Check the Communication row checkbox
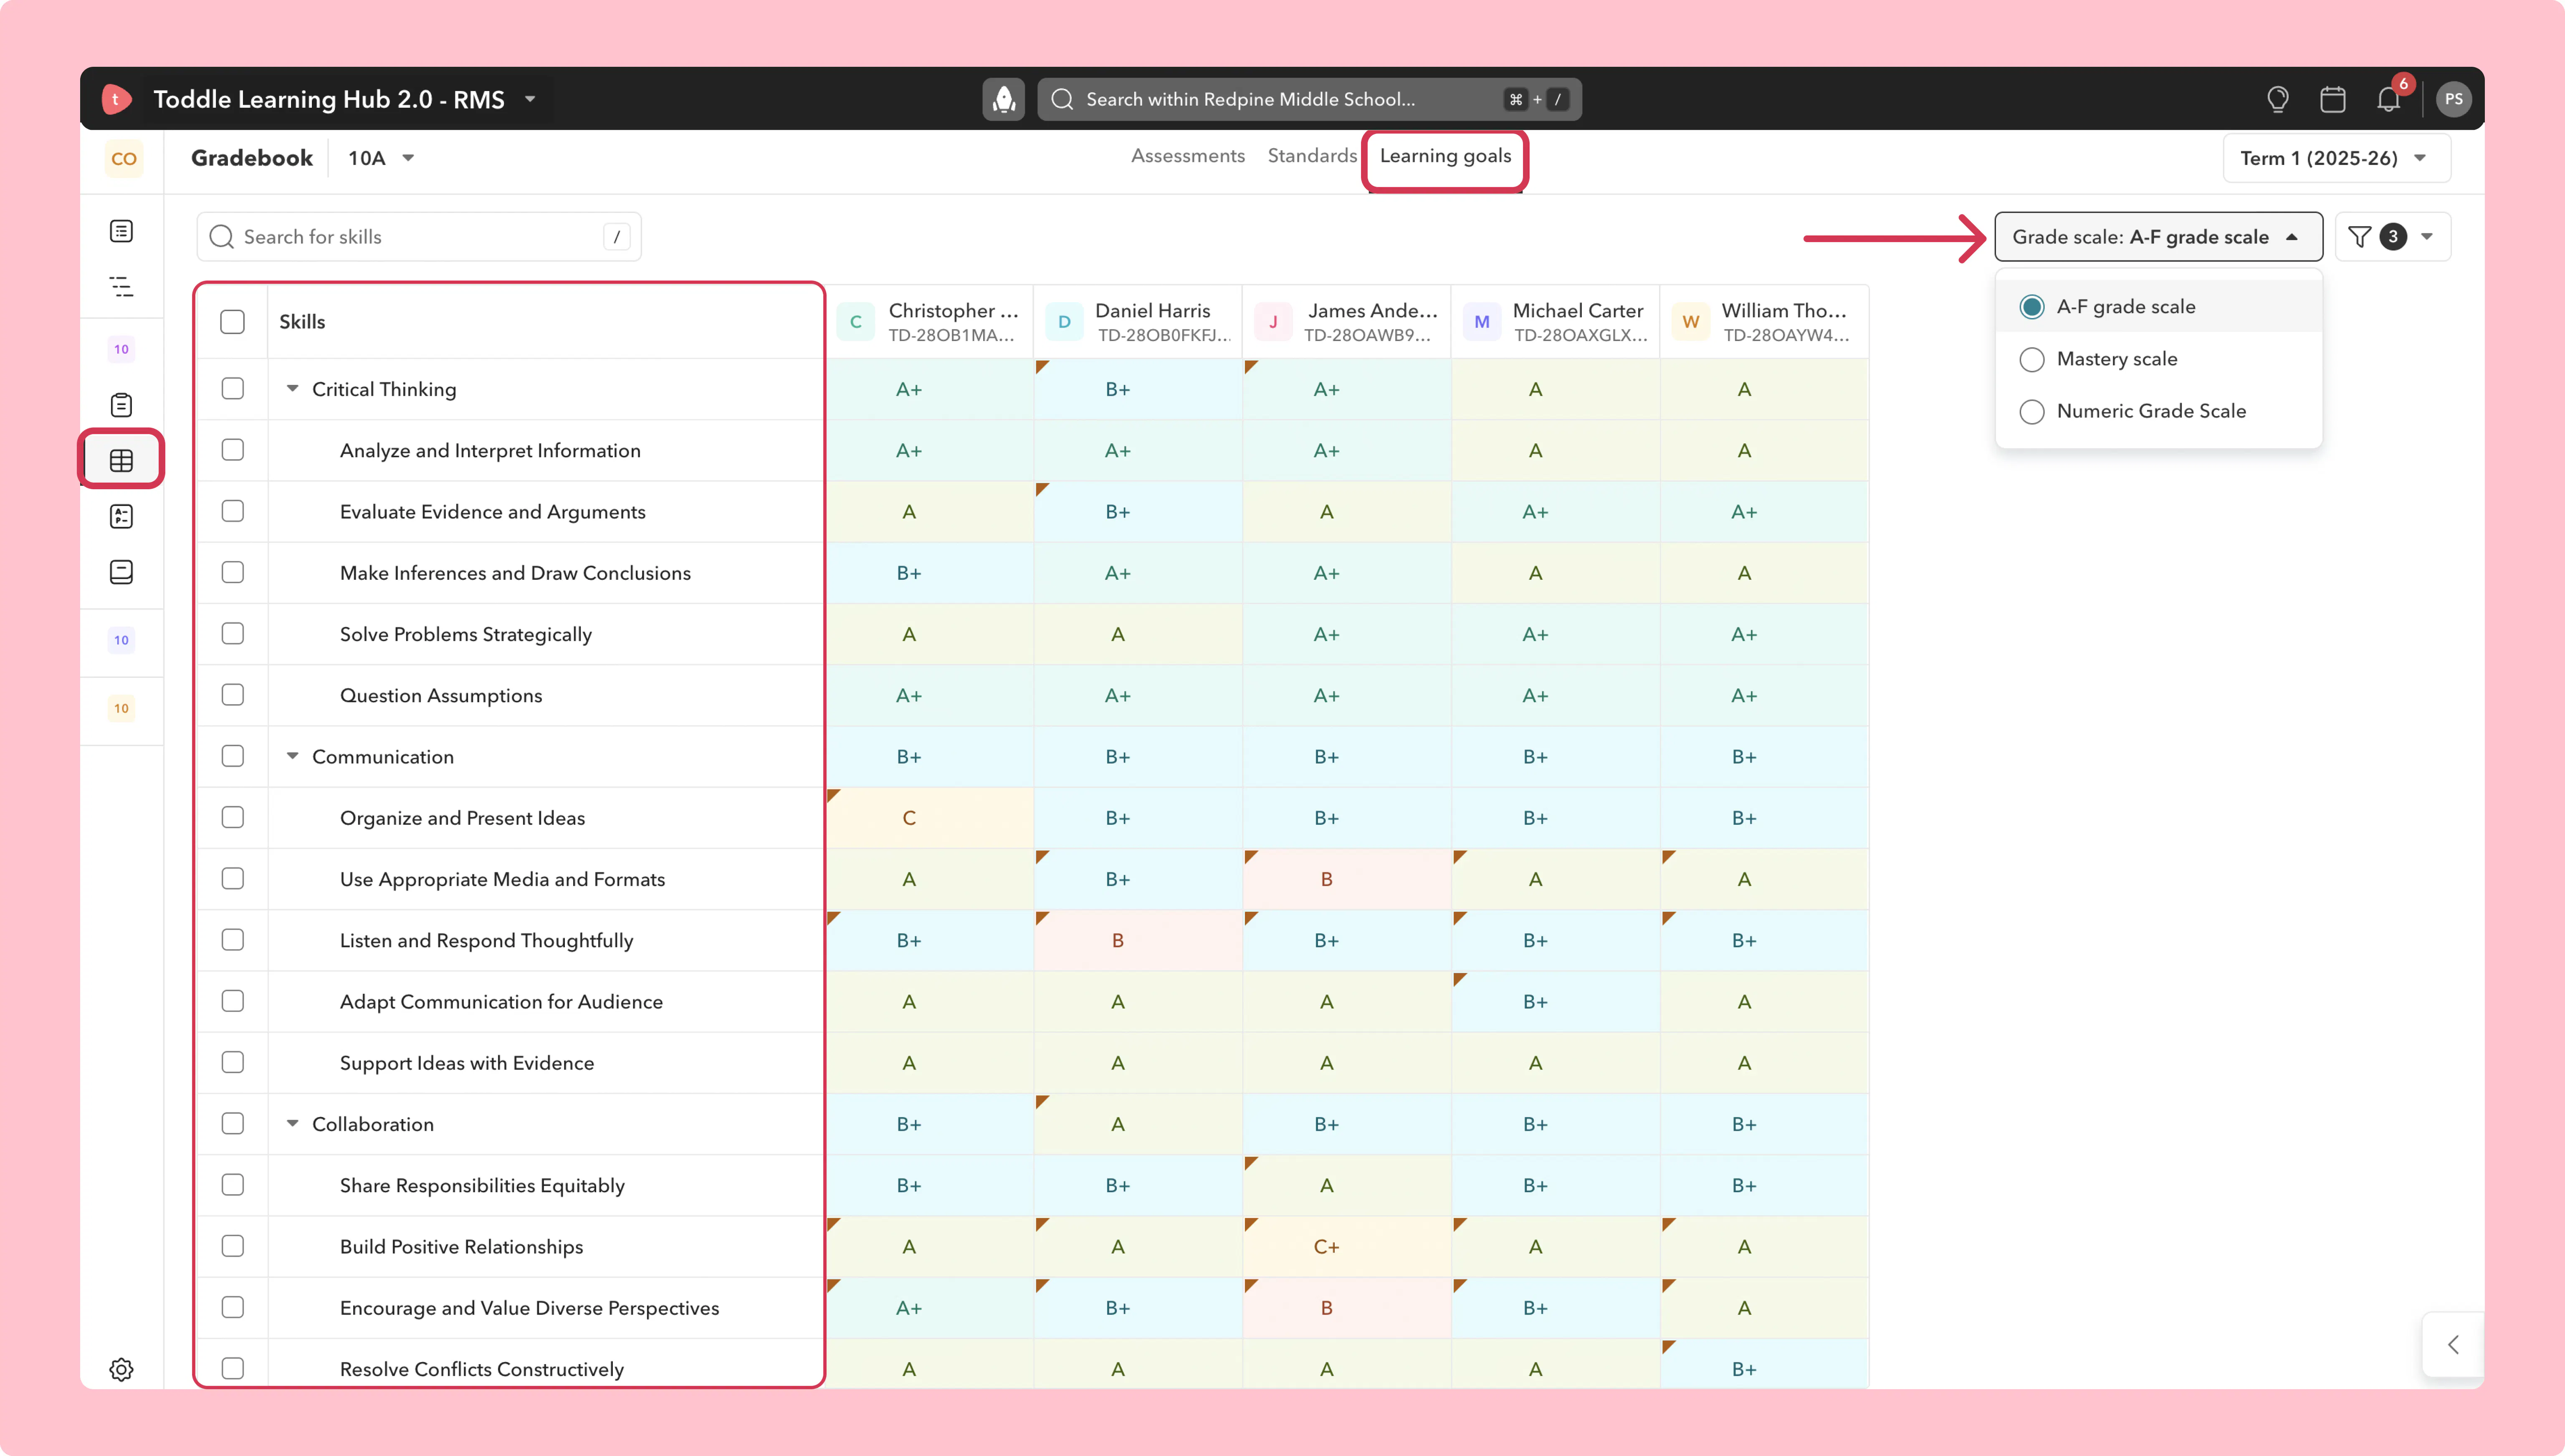The height and width of the screenshot is (1456, 2565). [232, 756]
